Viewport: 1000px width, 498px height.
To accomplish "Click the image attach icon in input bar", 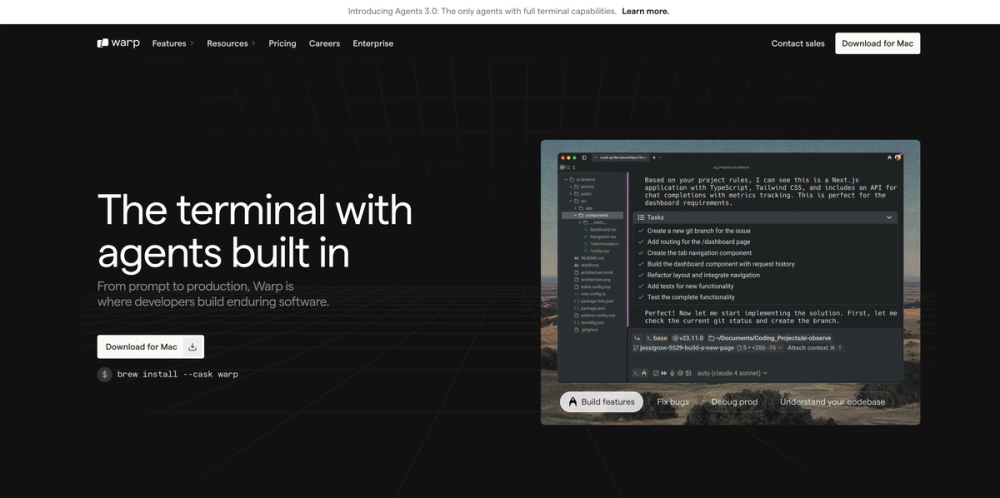I will [688, 373].
